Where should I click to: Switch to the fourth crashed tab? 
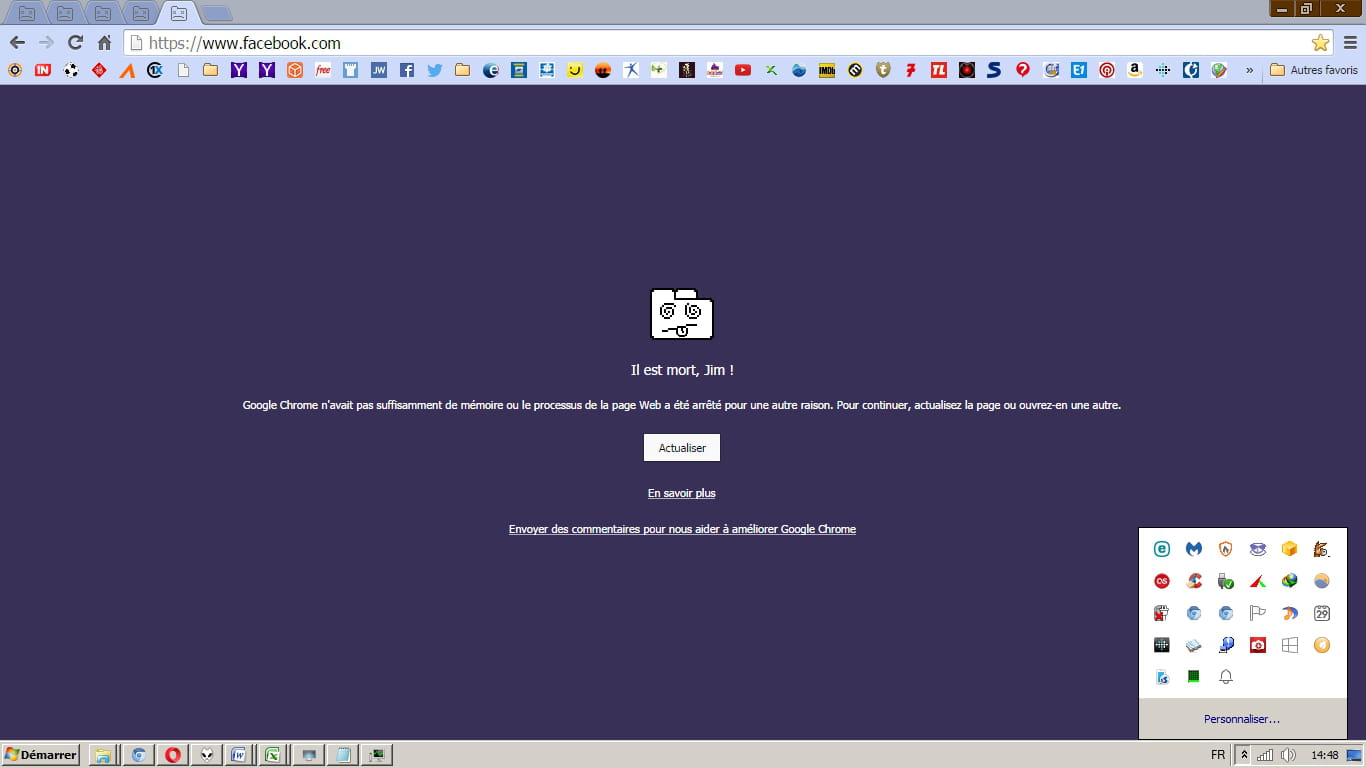pos(141,13)
